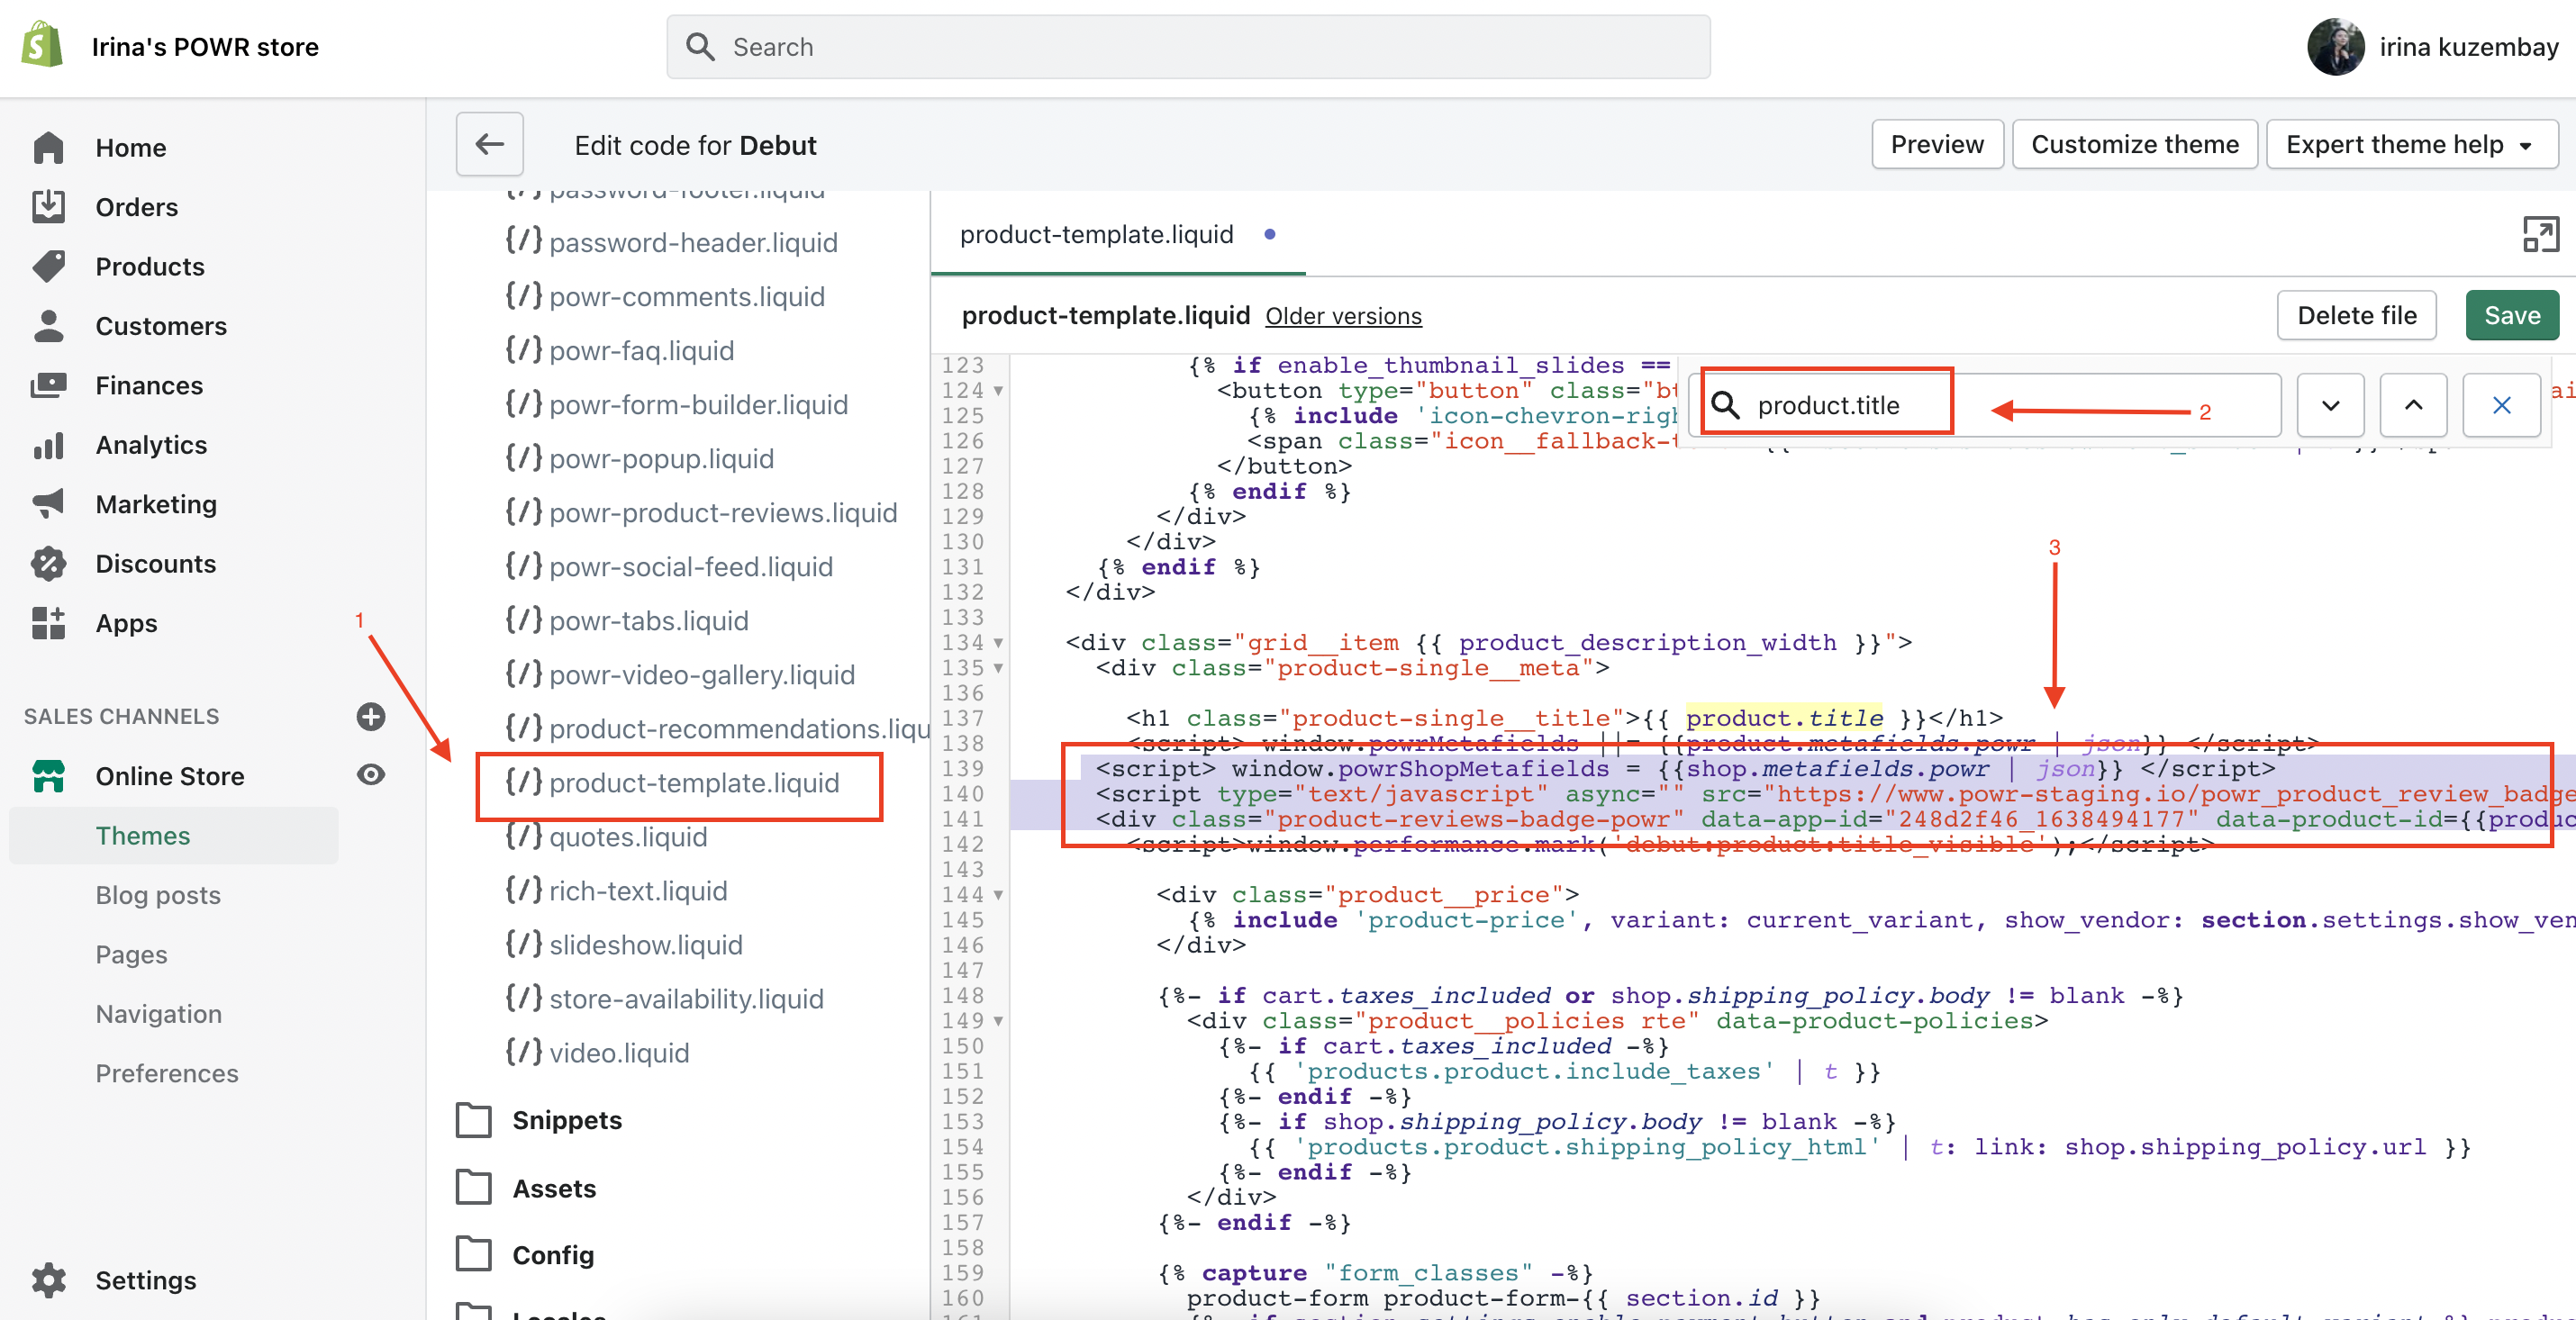Open Blog posts under Online Store

tap(158, 895)
